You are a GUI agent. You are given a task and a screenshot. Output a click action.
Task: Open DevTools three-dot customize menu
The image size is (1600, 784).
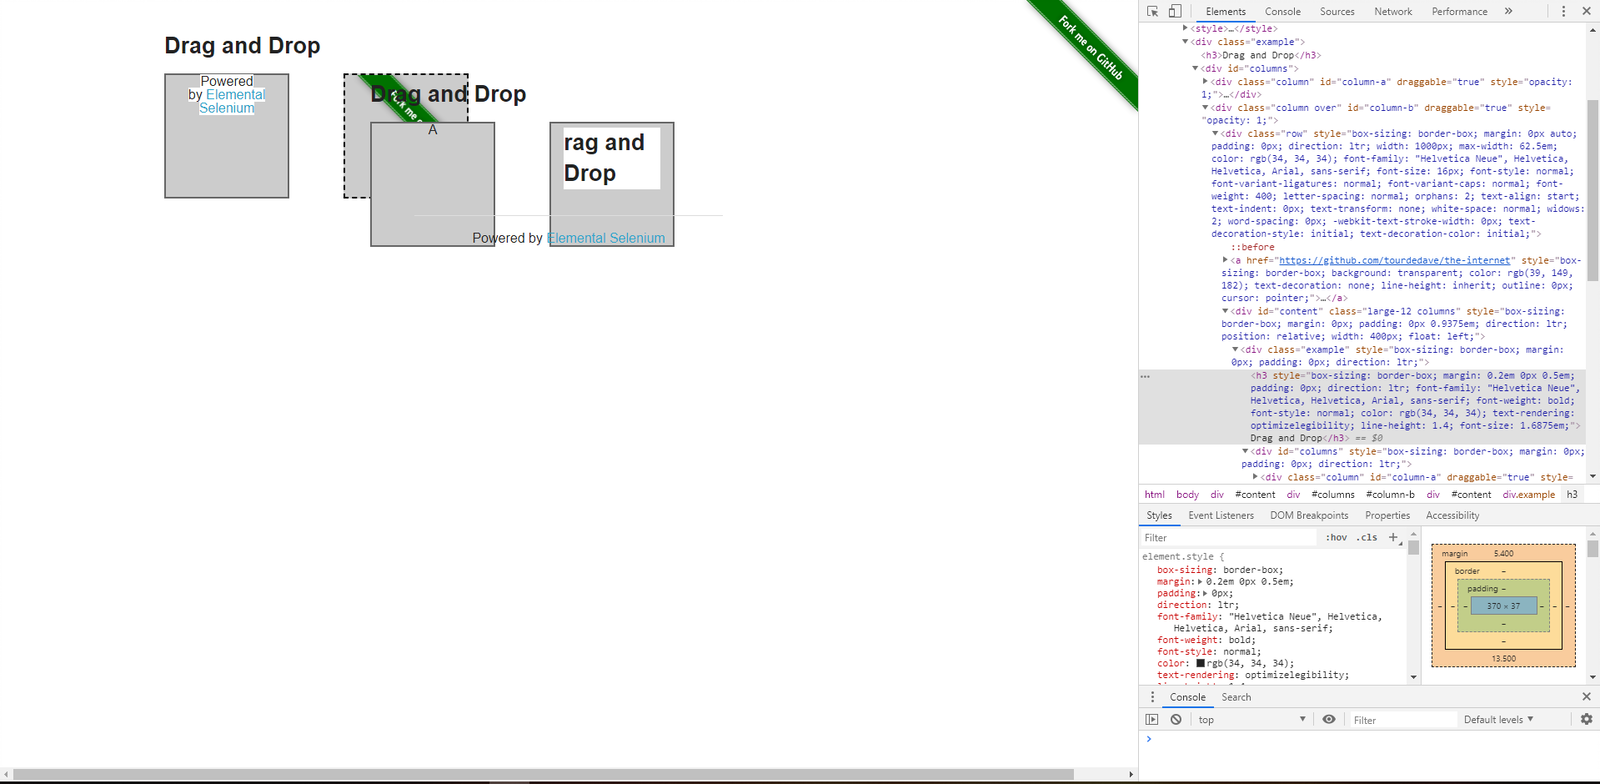pos(1564,11)
